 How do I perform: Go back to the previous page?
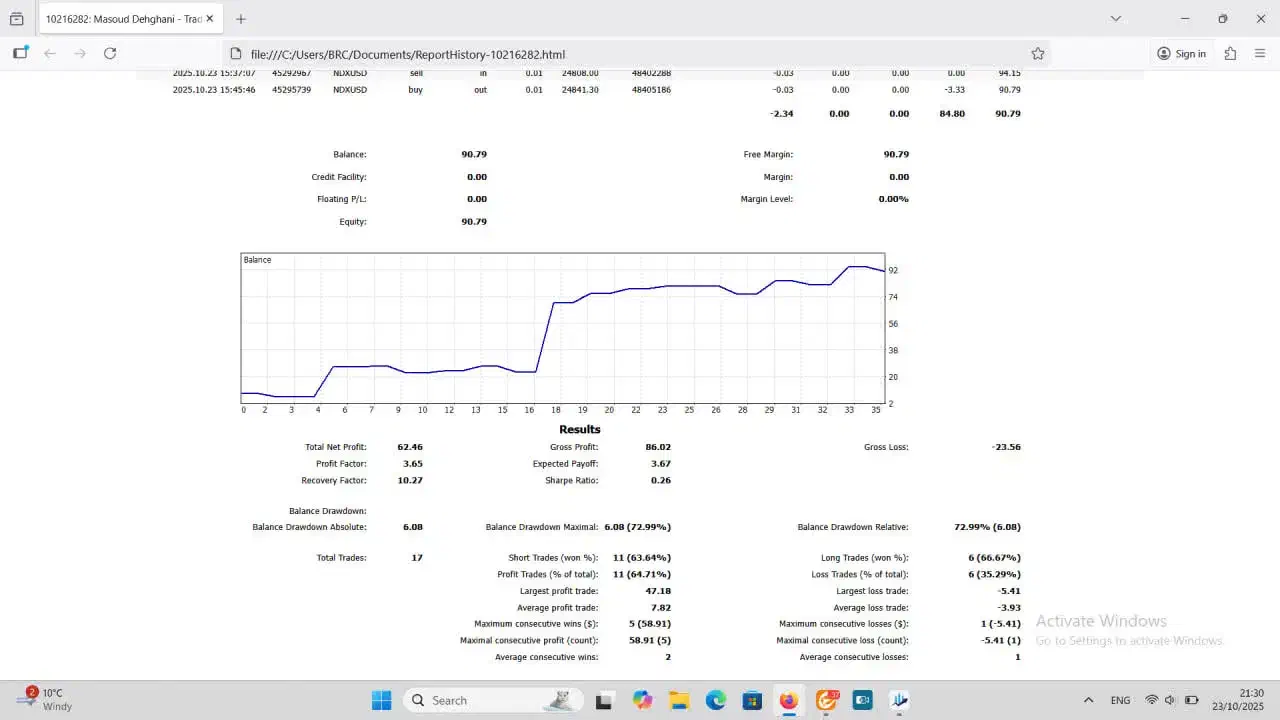(x=50, y=54)
